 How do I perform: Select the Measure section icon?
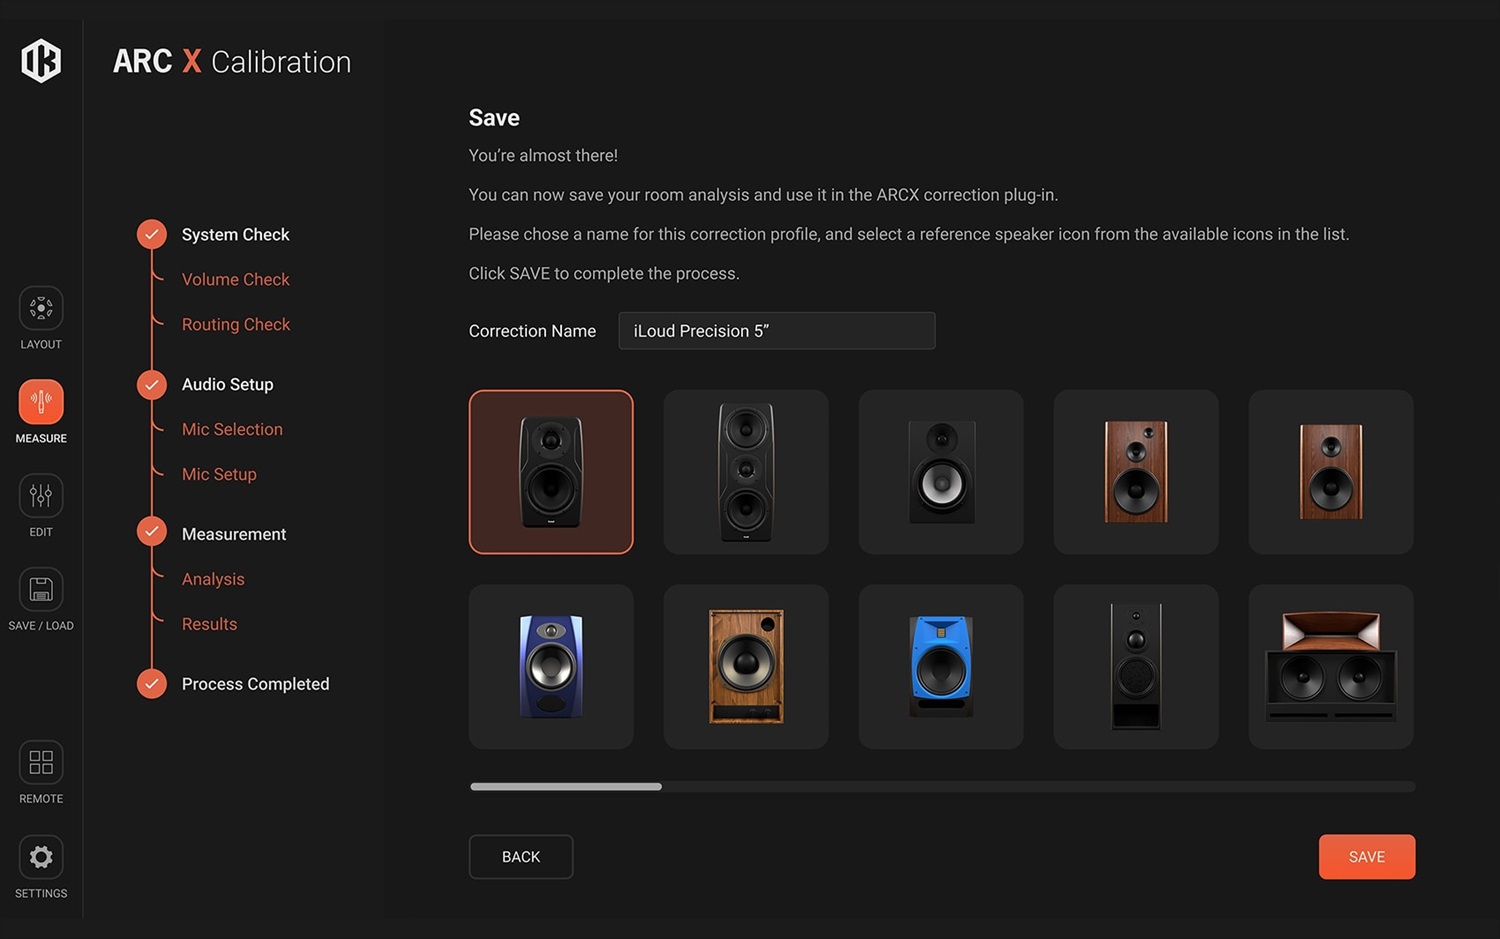click(40, 403)
